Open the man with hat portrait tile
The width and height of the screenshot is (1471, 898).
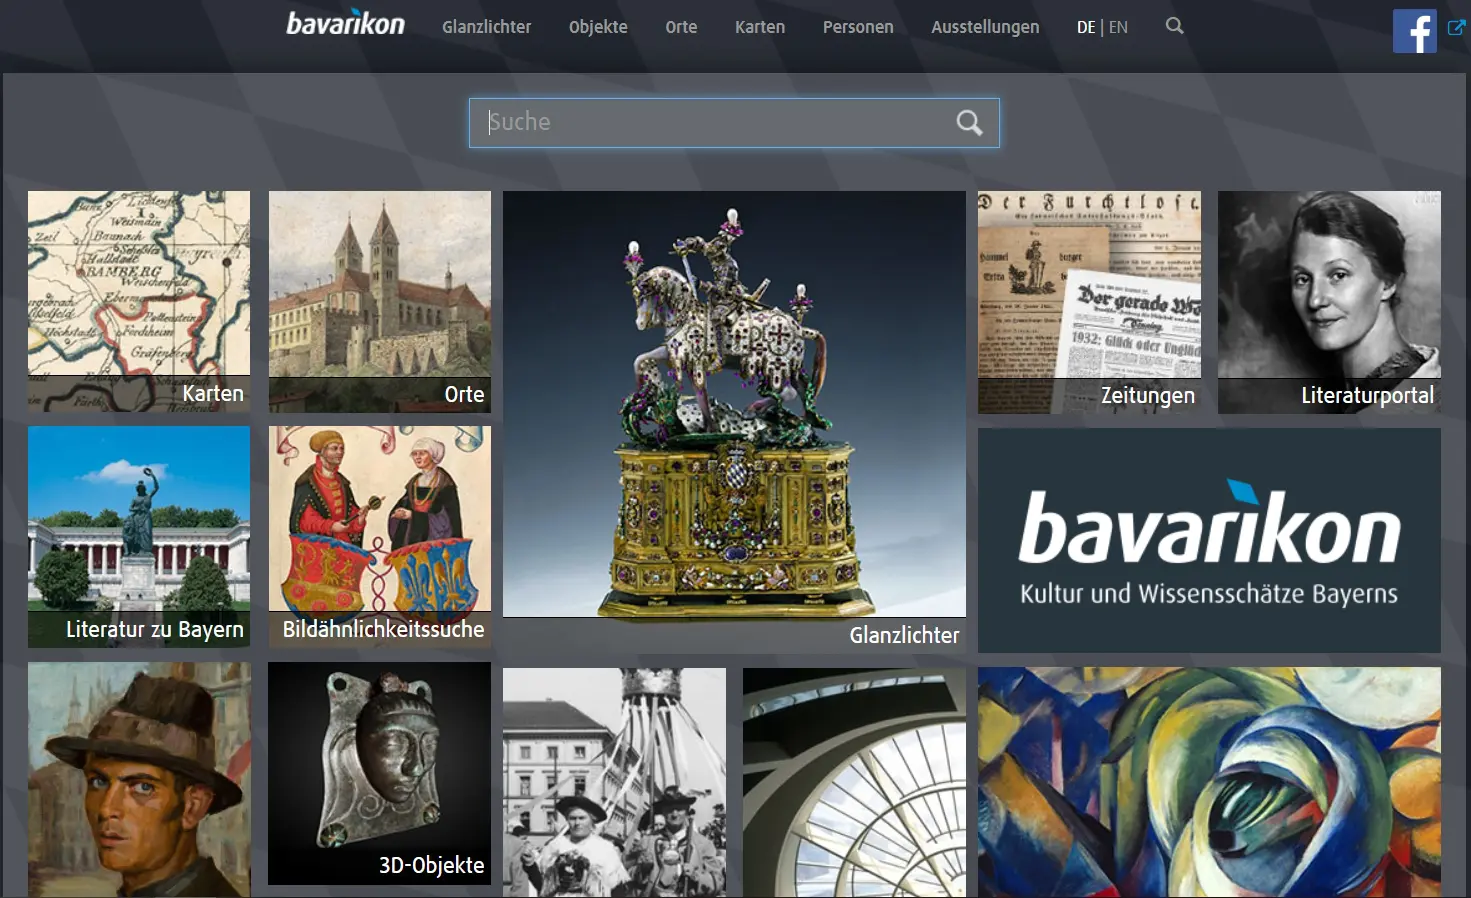tap(139, 780)
